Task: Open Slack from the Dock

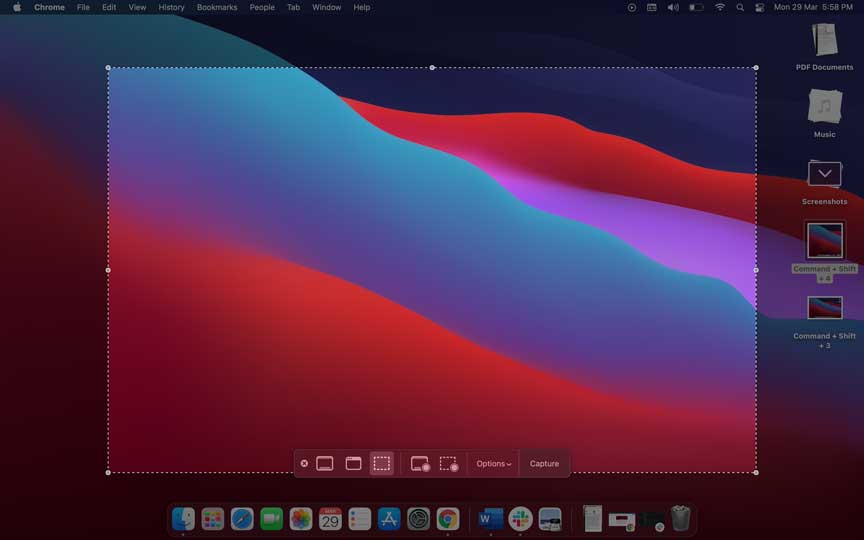Action: [520, 519]
